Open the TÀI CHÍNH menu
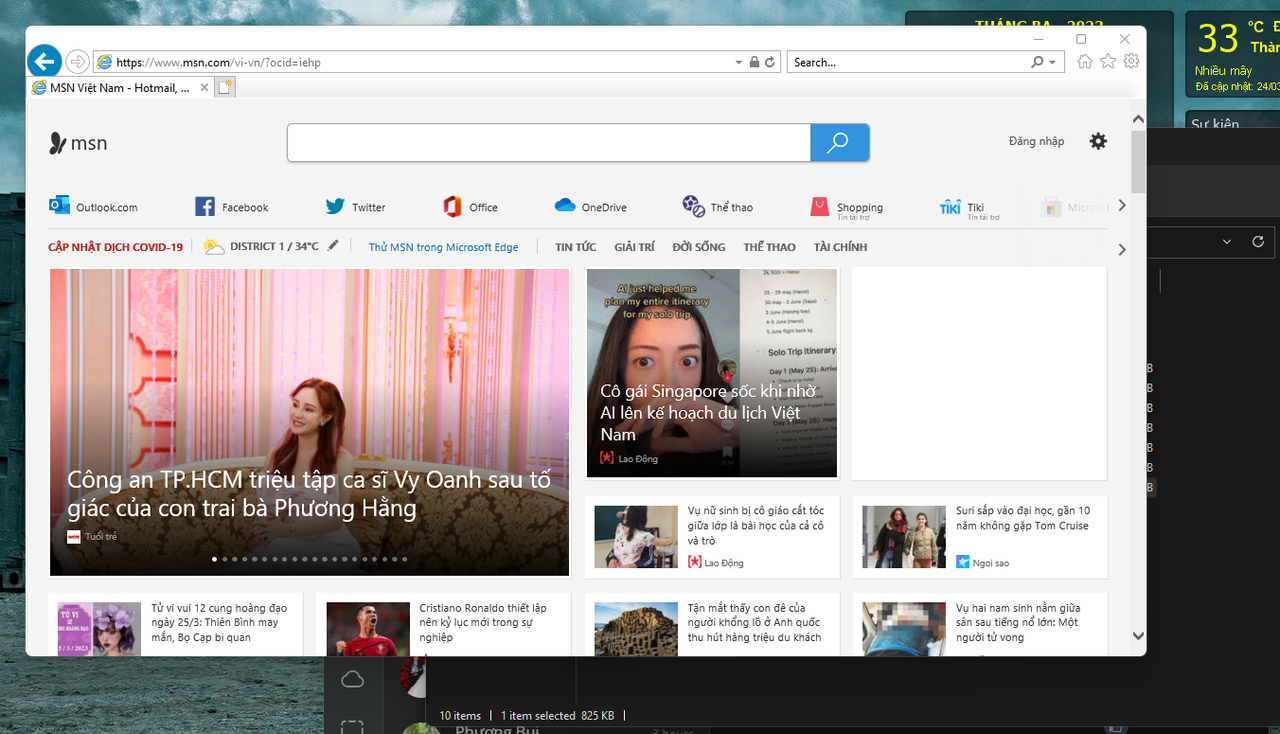 840,247
